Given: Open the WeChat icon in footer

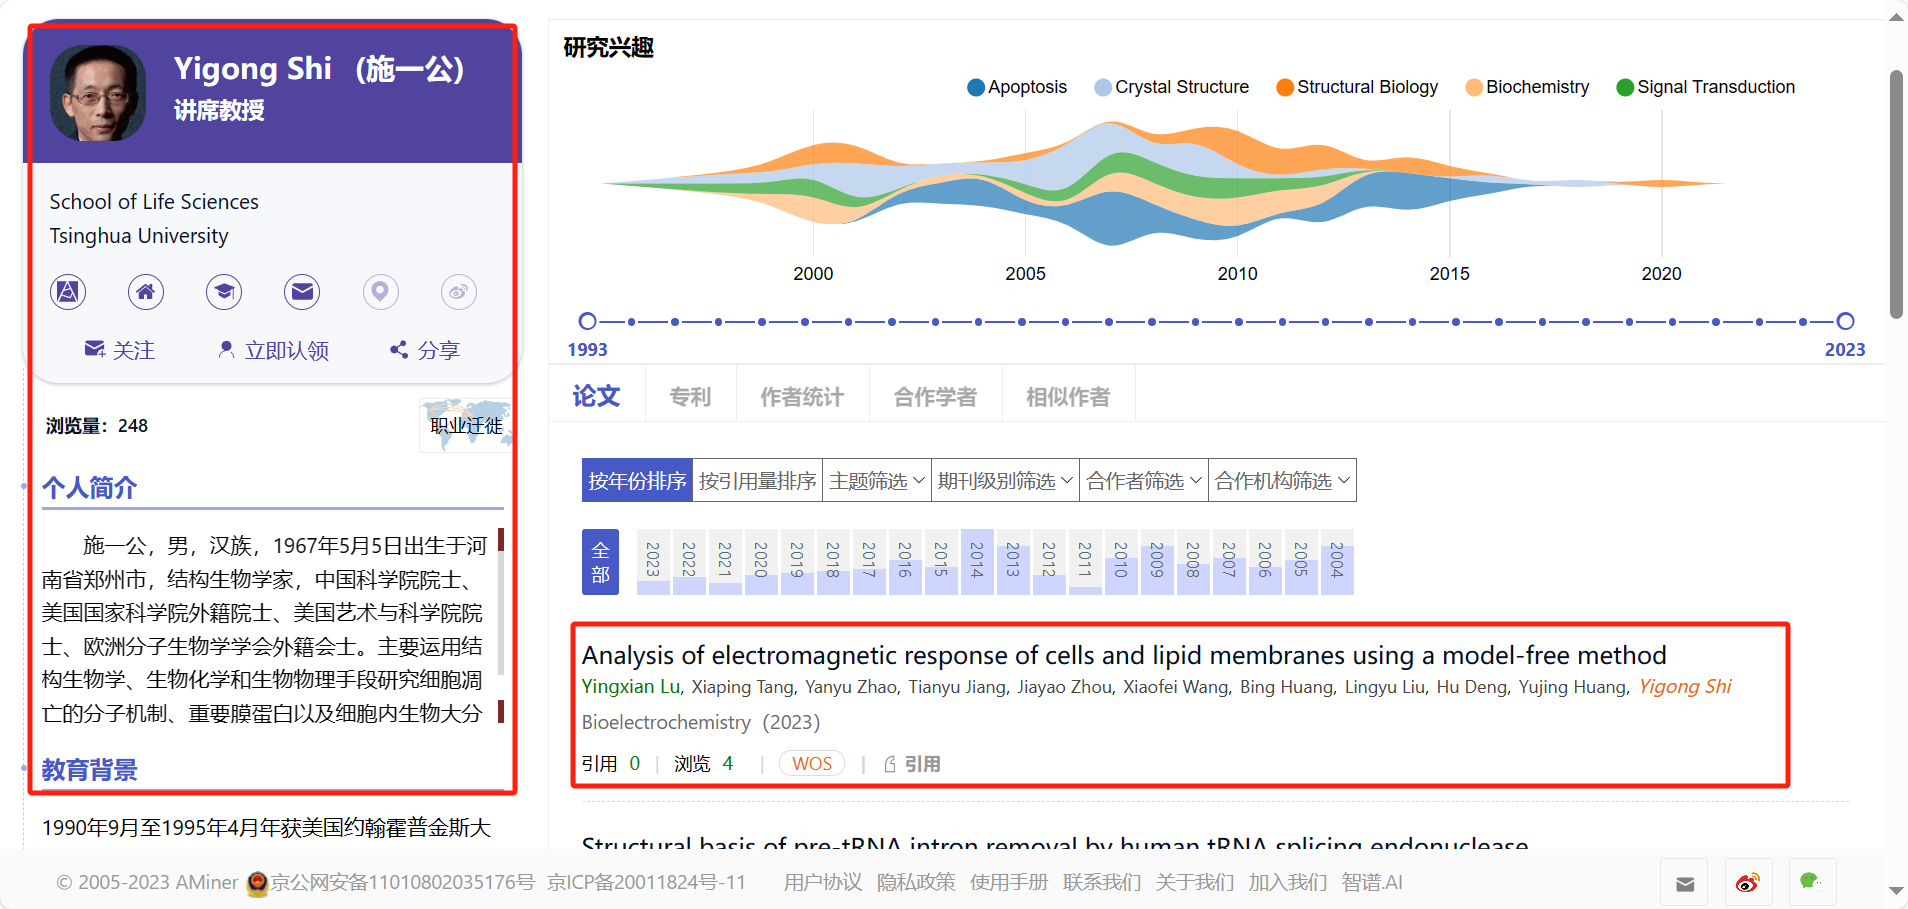Looking at the screenshot, I should pos(1811,882).
